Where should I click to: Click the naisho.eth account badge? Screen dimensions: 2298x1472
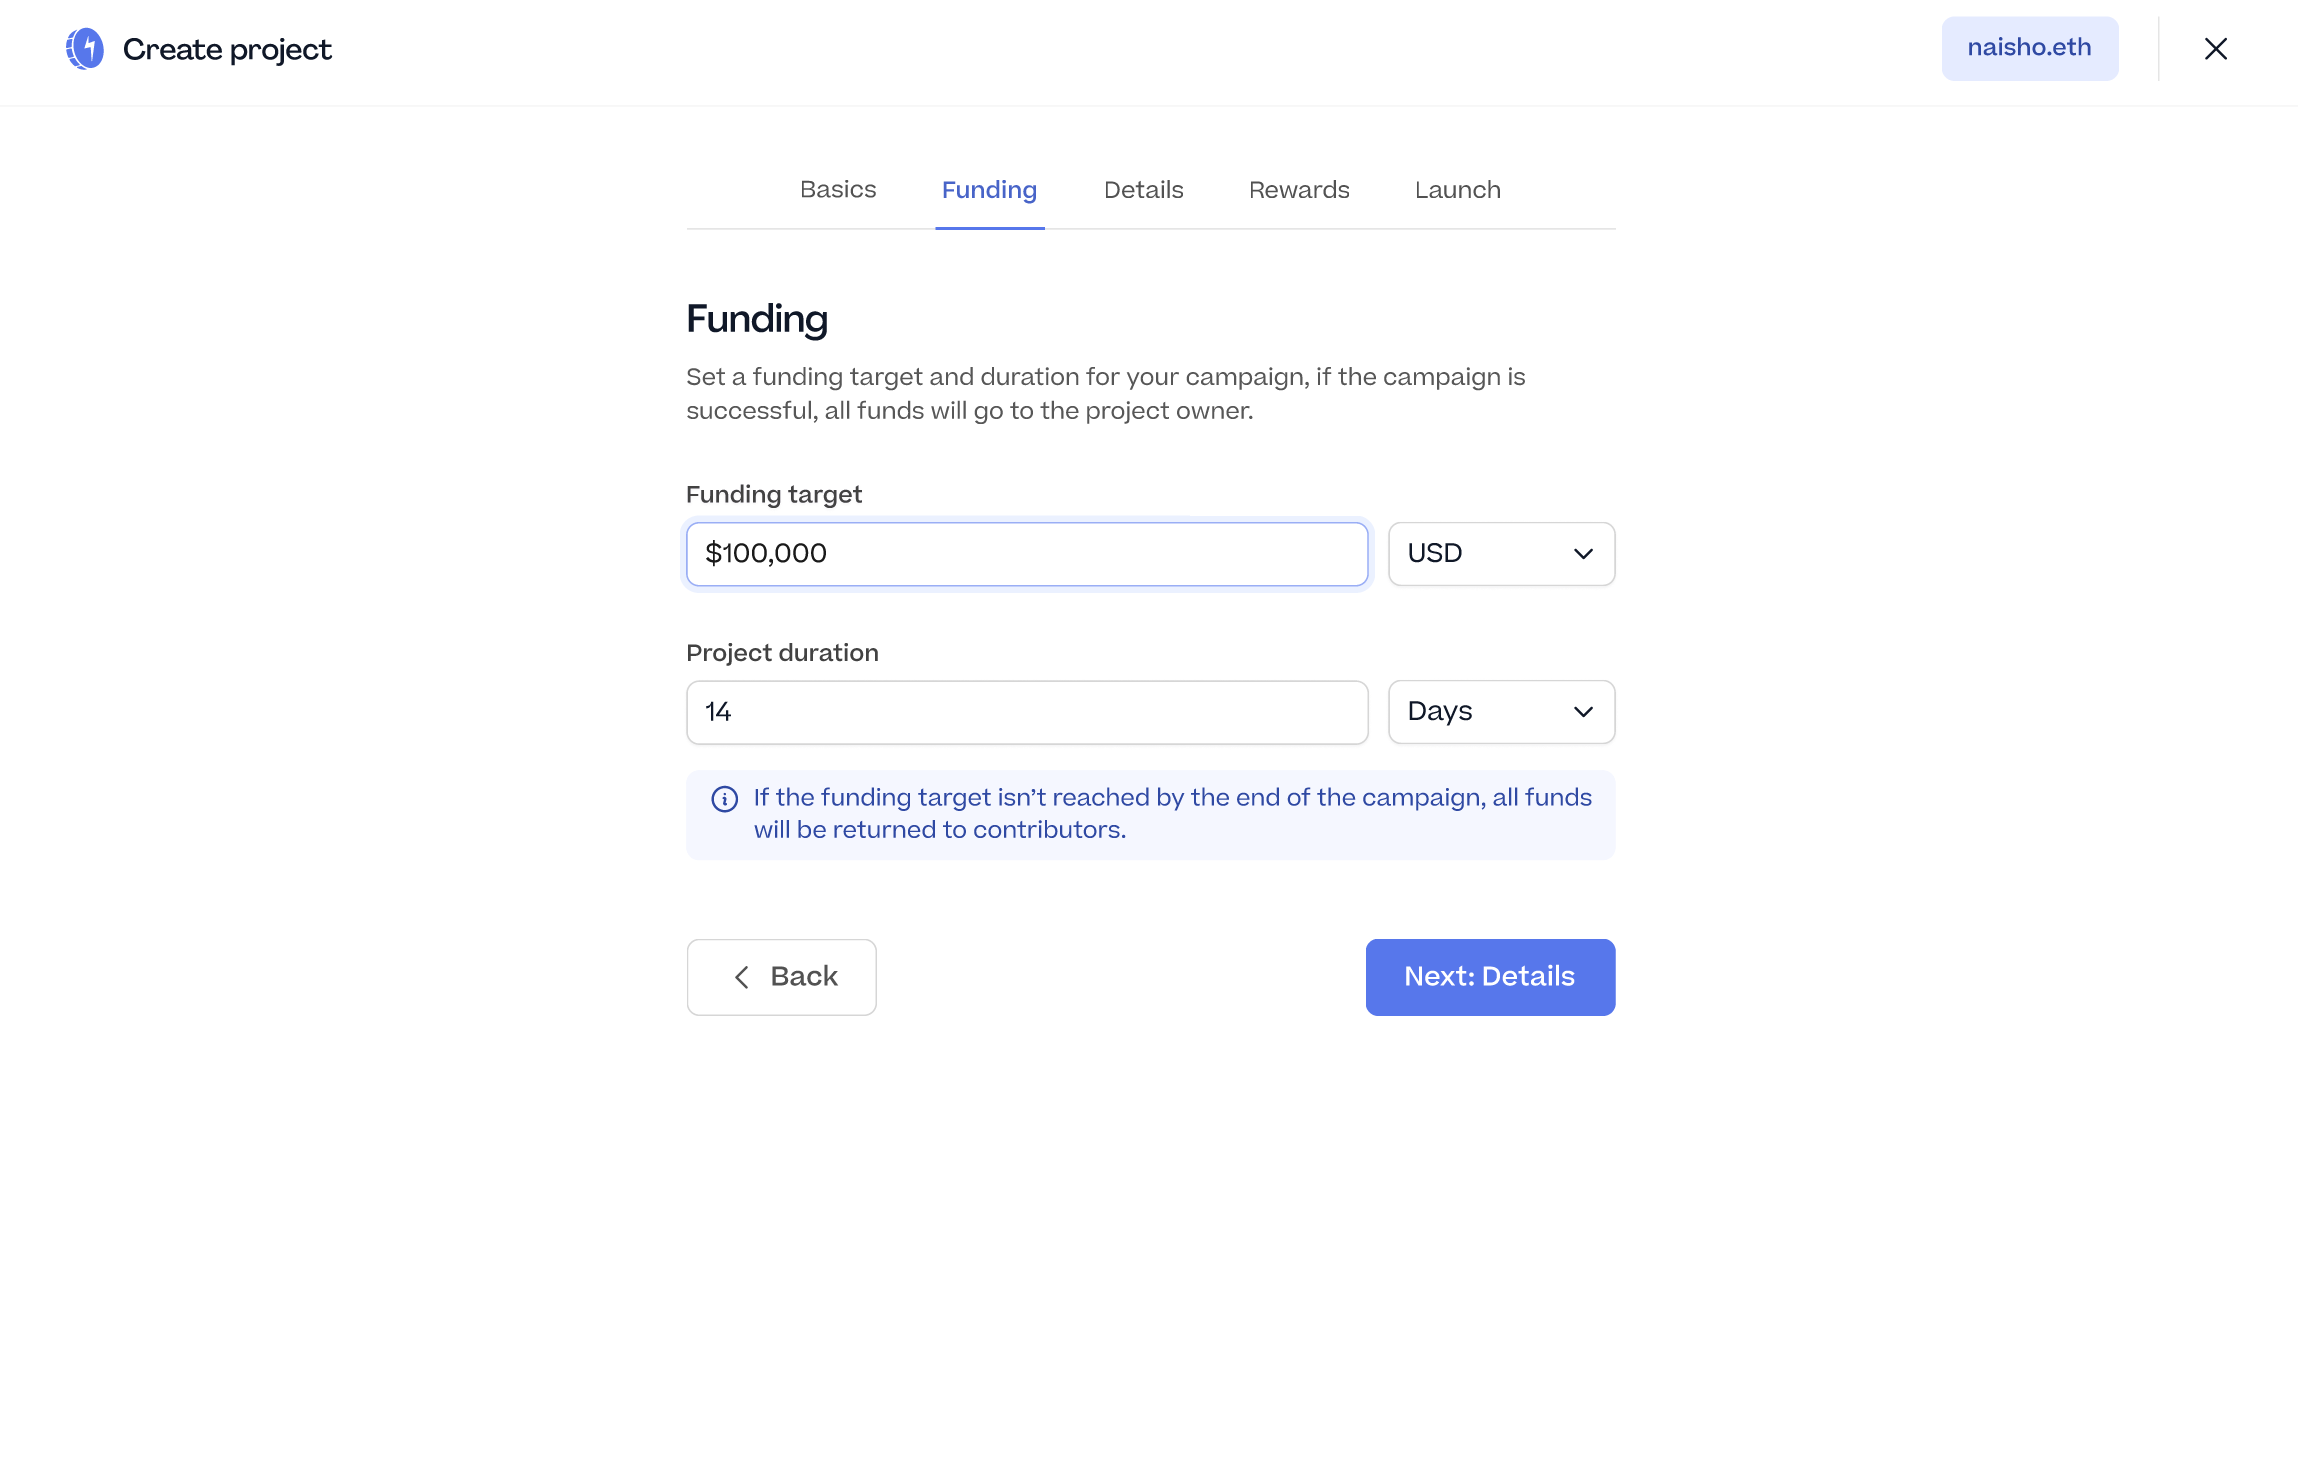[2029, 47]
